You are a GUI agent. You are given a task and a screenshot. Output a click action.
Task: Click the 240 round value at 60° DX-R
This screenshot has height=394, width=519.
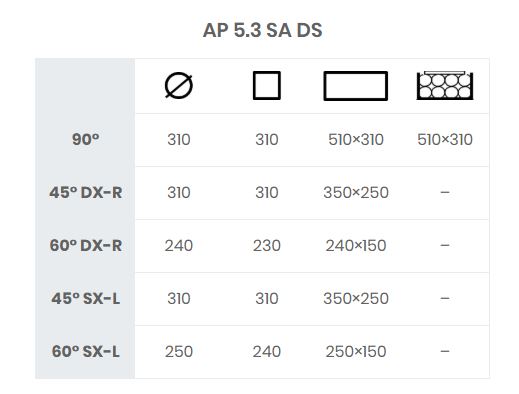tap(179, 245)
